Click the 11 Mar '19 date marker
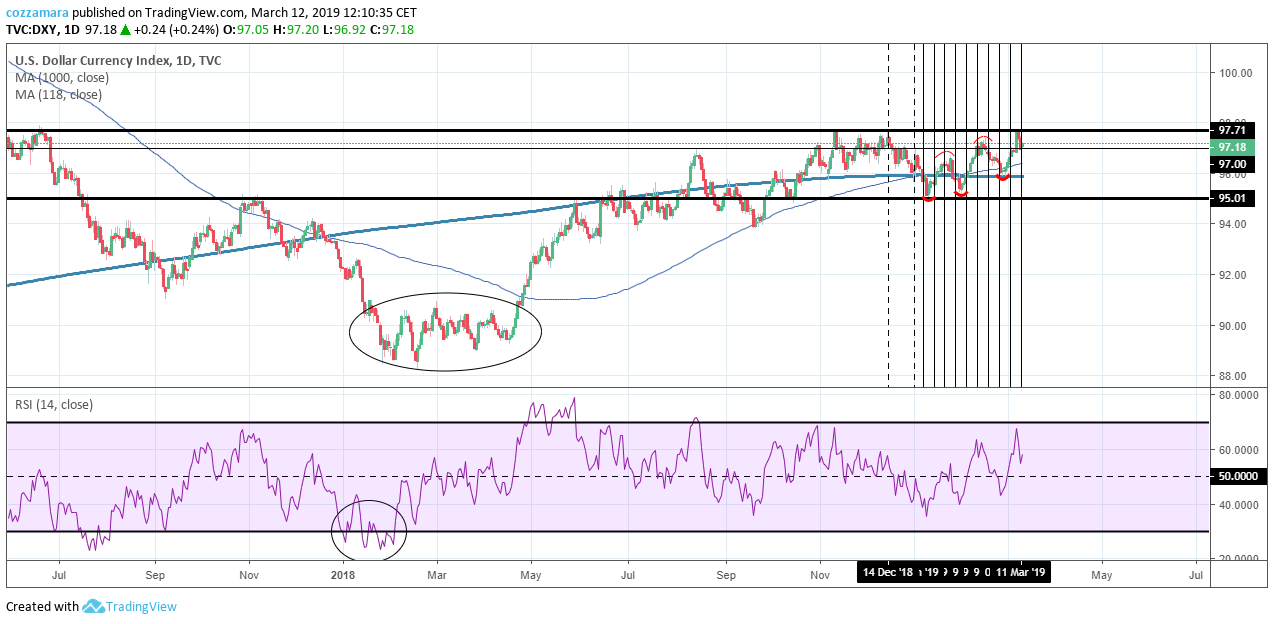The image size is (1274, 624). pos(1021,573)
